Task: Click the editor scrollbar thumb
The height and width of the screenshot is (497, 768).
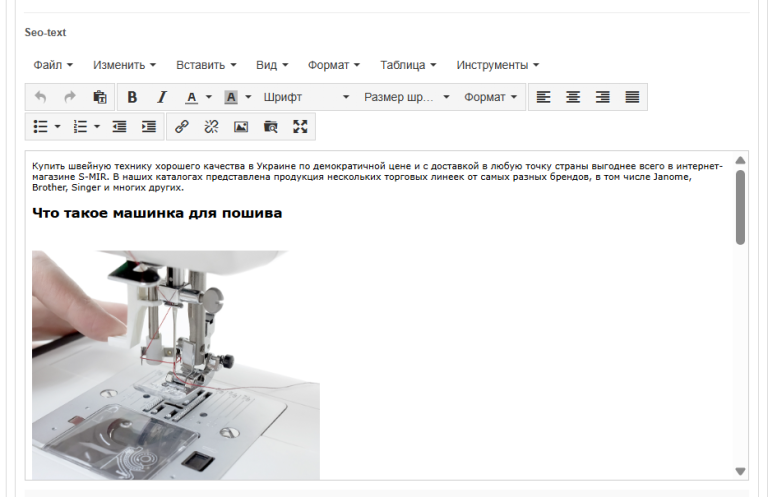Action: pyautogui.click(x=741, y=207)
